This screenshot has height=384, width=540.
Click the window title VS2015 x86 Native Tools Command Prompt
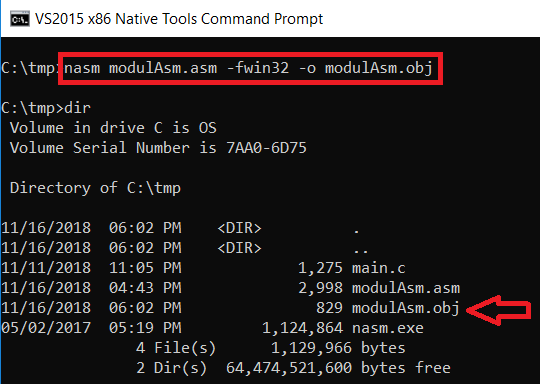pyautogui.click(x=179, y=19)
